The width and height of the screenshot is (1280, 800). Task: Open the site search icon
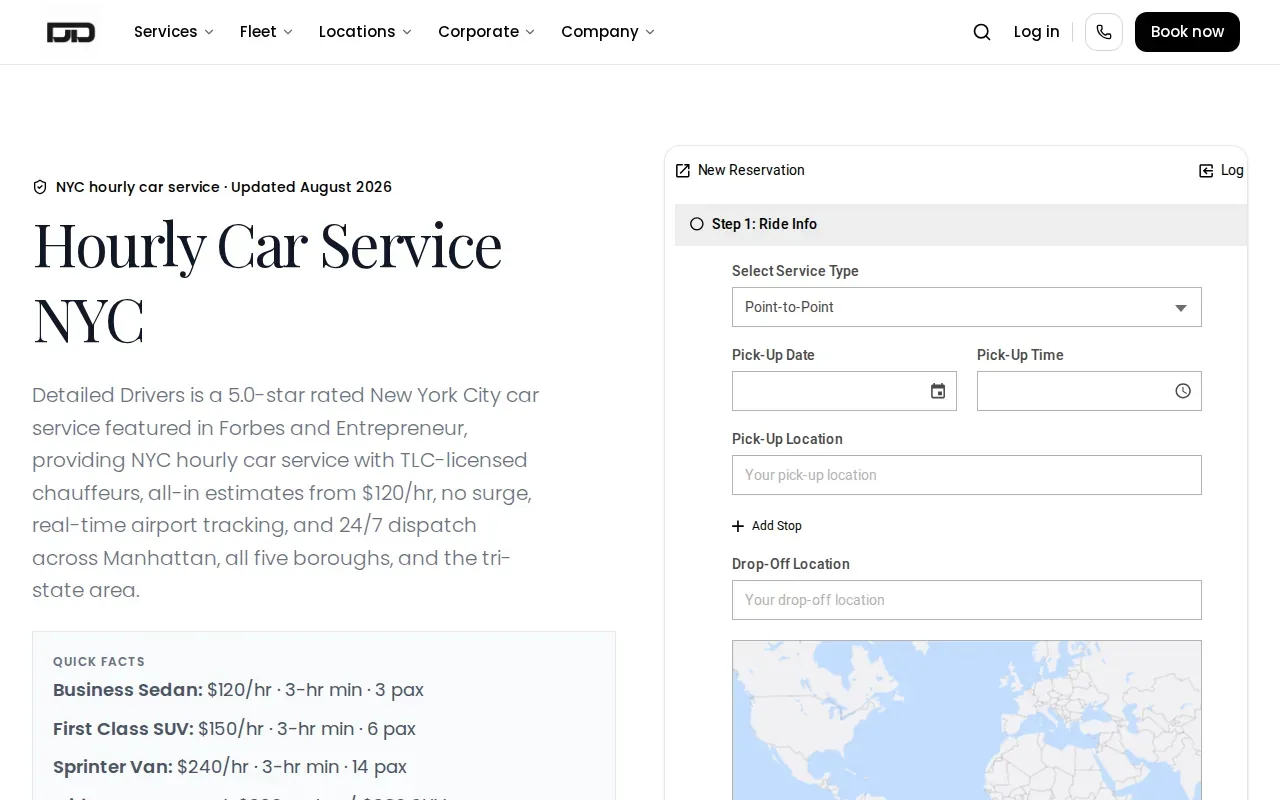click(x=982, y=32)
